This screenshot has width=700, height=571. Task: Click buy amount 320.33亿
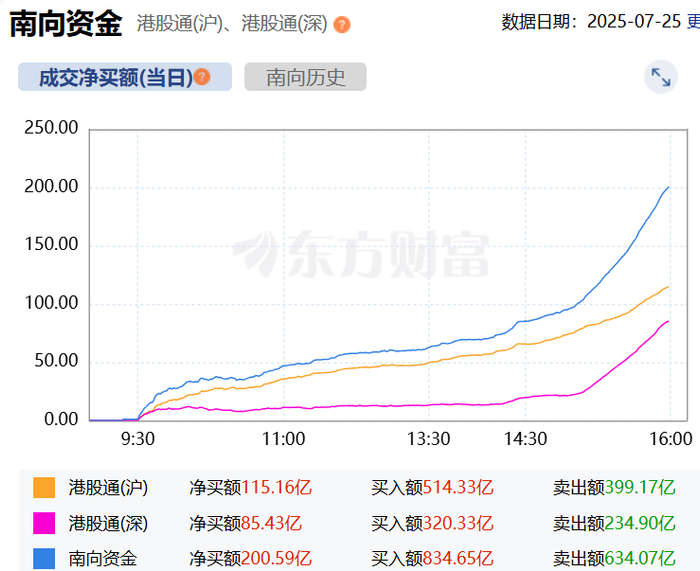coord(458,523)
